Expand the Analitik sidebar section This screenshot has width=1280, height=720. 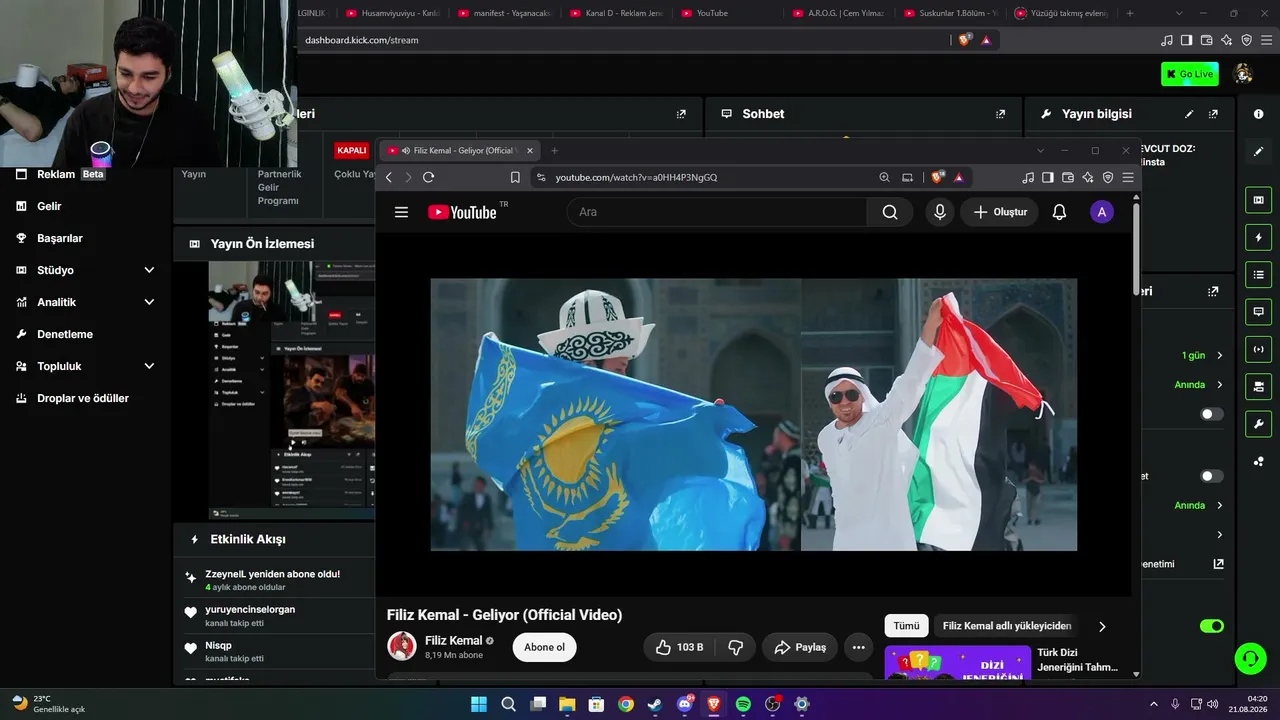[x=149, y=302]
